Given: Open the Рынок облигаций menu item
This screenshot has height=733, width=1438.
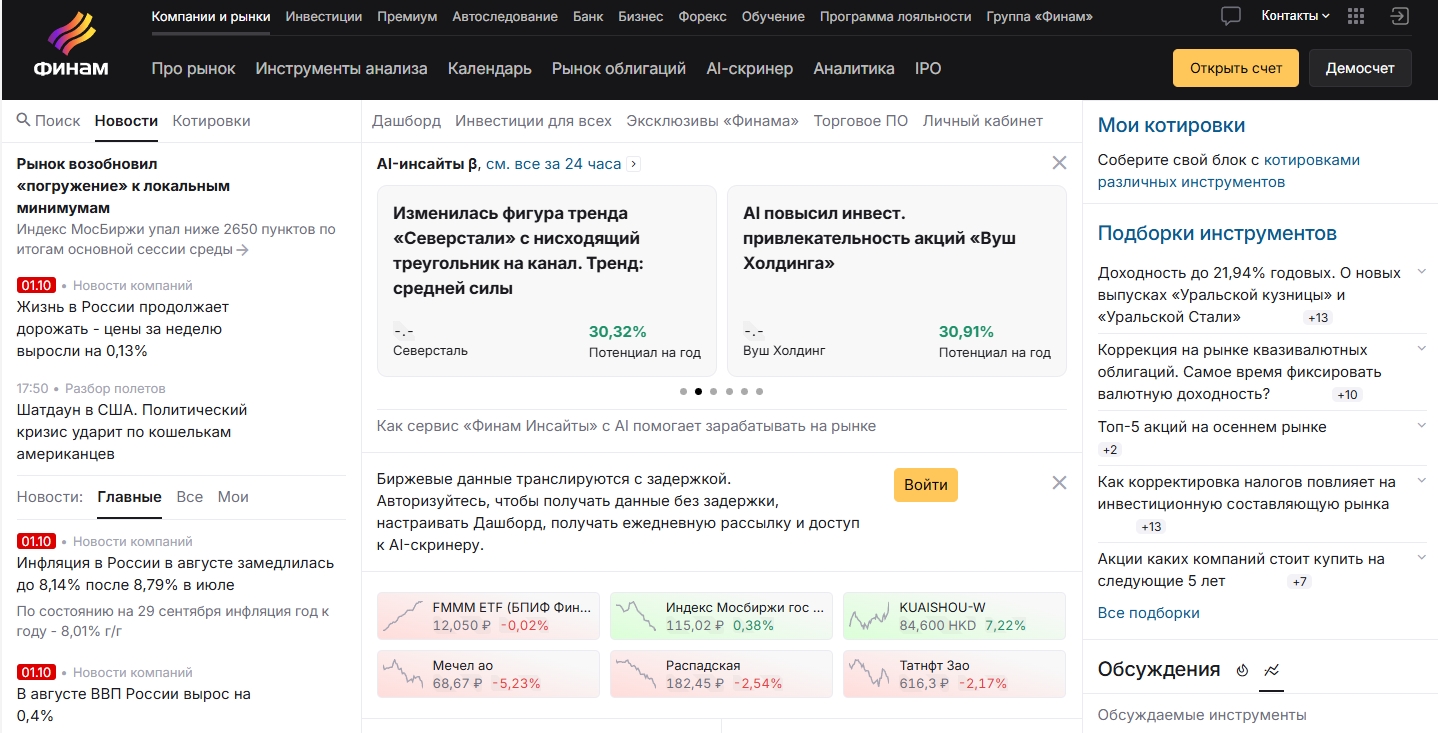Looking at the screenshot, I should click(x=618, y=69).
